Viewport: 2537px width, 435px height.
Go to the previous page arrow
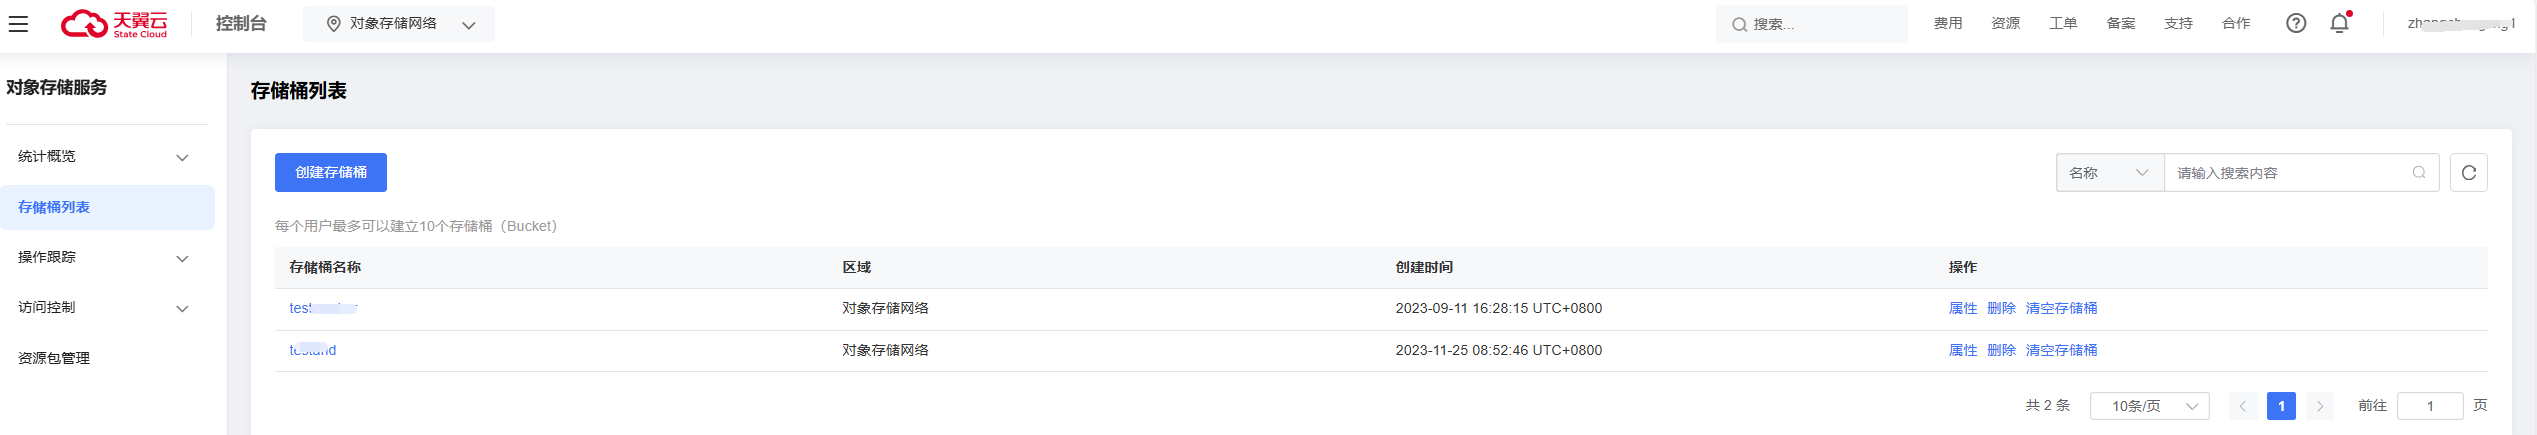2243,406
